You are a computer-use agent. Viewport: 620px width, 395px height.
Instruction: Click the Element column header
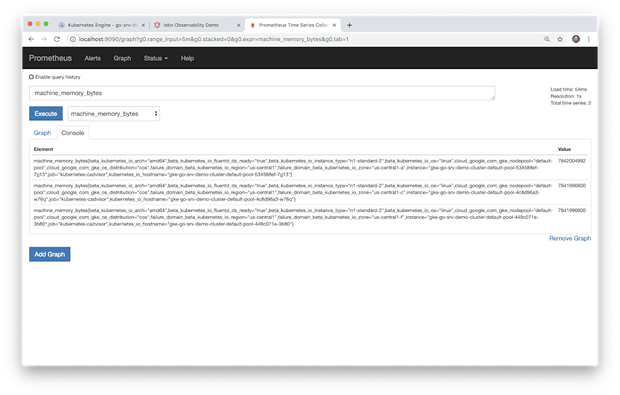(x=43, y=149)
